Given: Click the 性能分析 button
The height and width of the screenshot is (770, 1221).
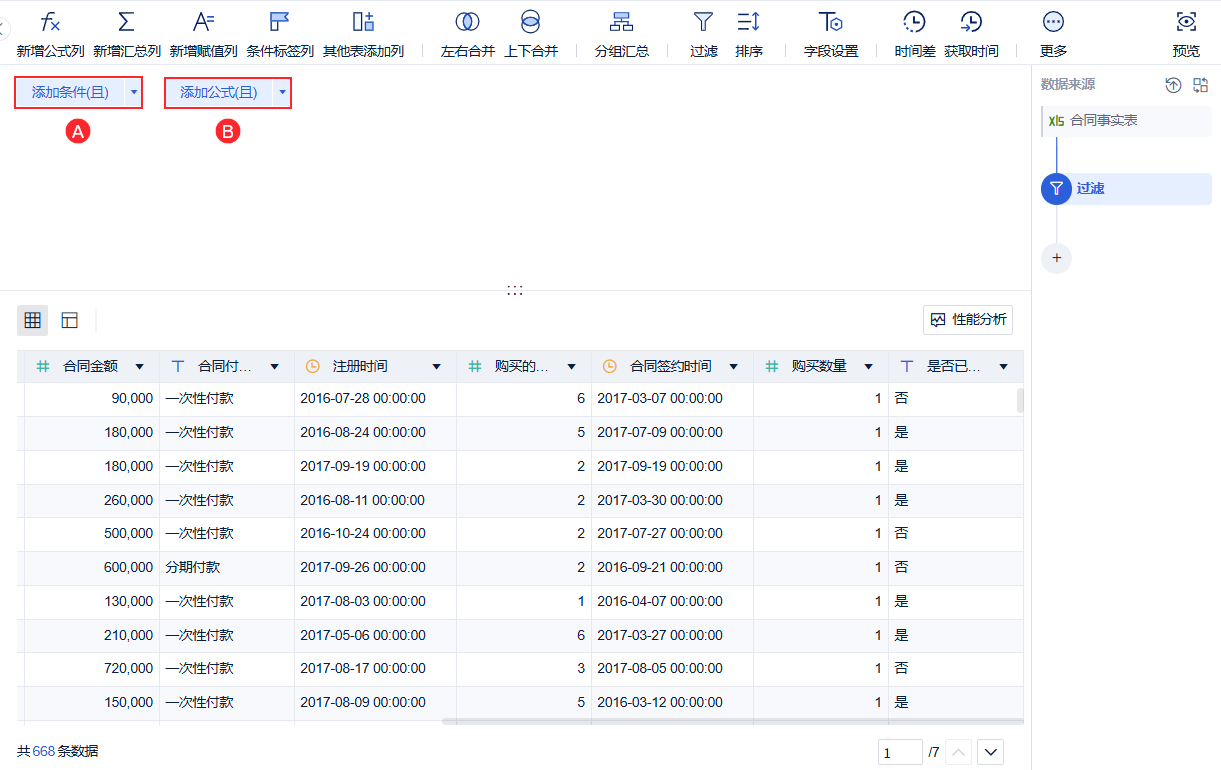Looking at the screenshot, I should click(x=967, y=320).
